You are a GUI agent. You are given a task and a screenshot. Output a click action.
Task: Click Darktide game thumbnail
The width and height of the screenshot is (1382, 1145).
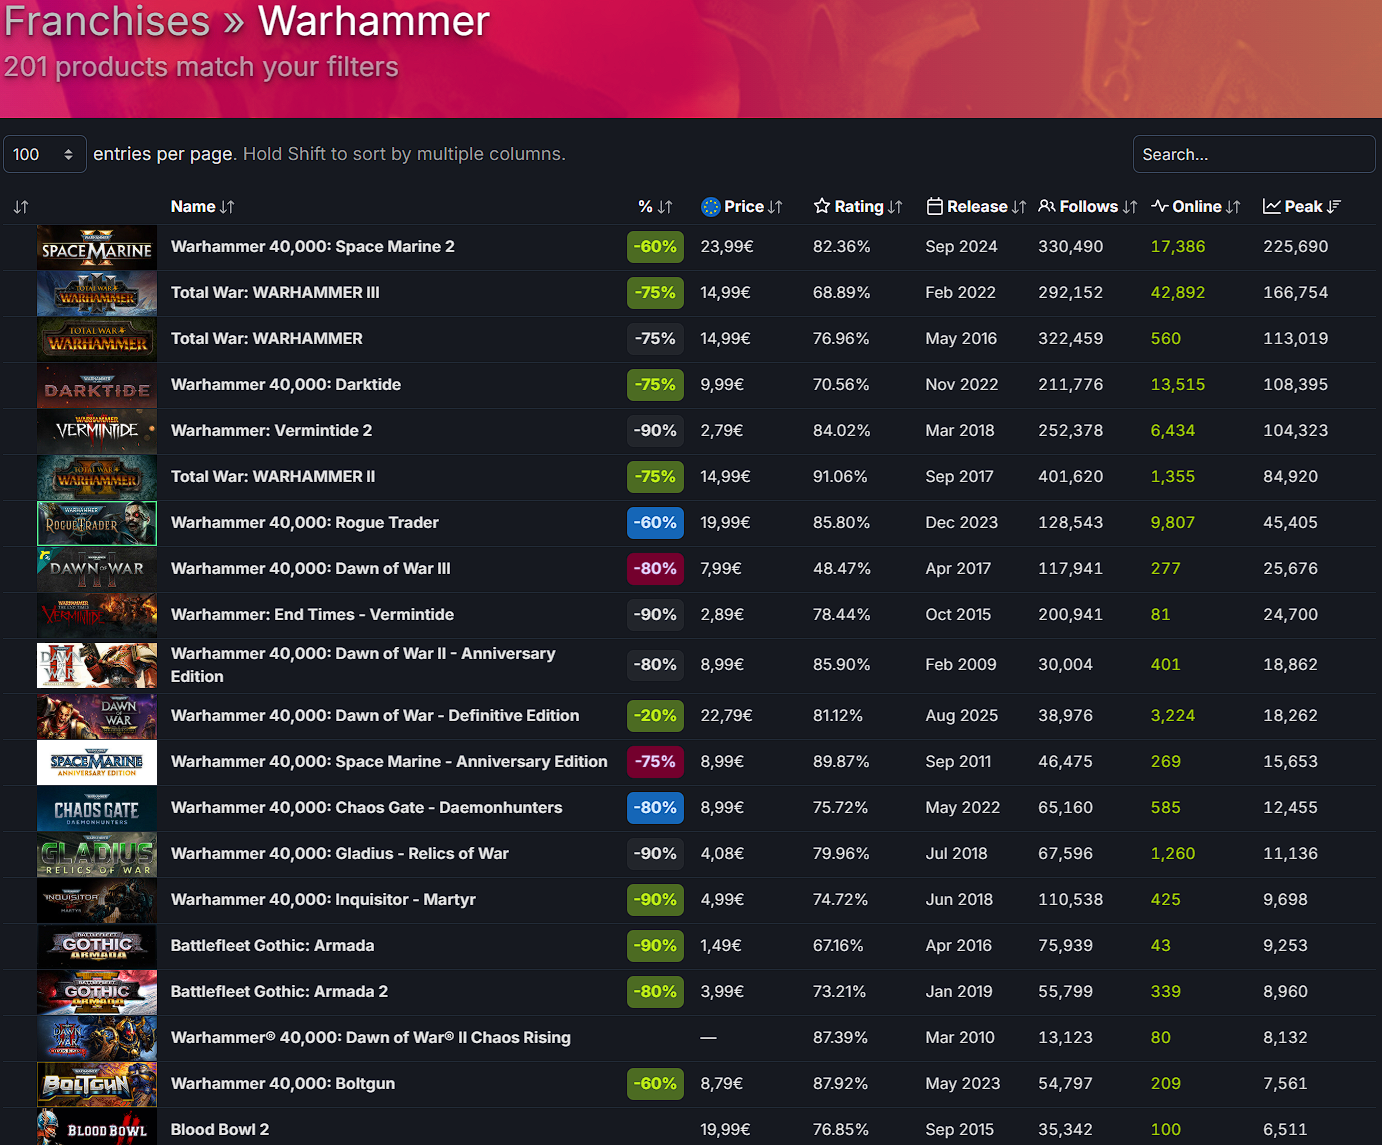[97, 385]
